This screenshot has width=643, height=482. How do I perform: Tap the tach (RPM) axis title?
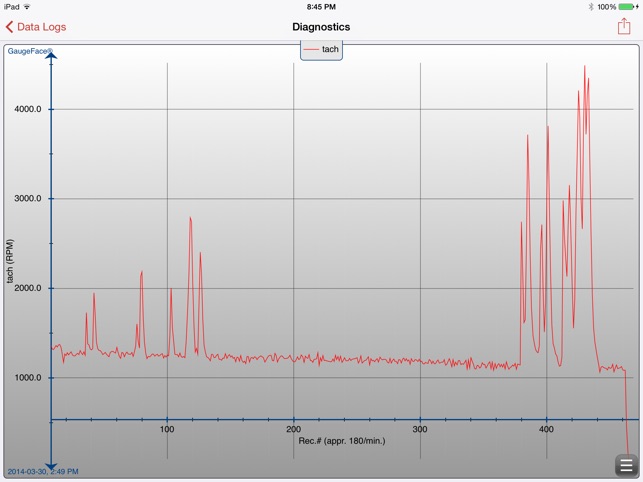click(10, 261)
